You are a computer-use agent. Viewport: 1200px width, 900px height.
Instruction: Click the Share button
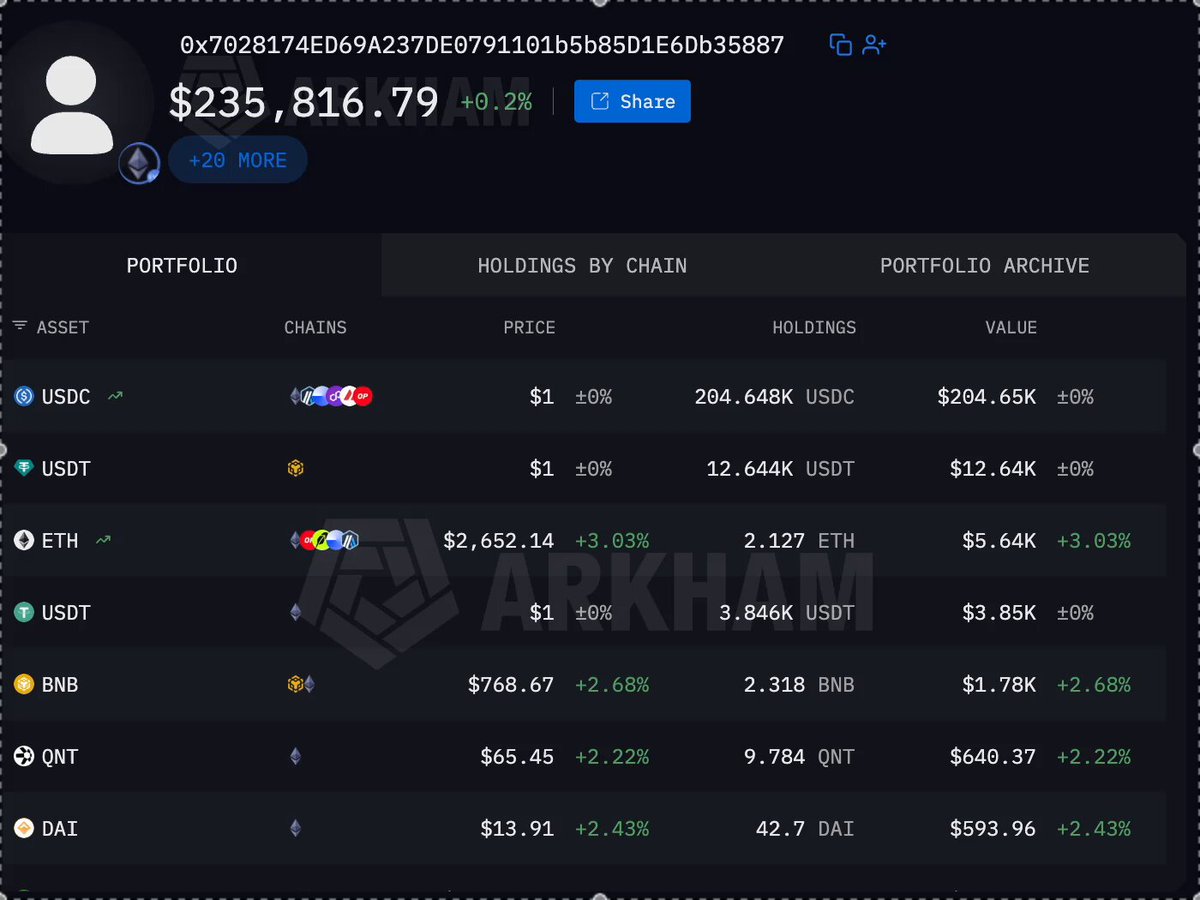coord(632,101)
